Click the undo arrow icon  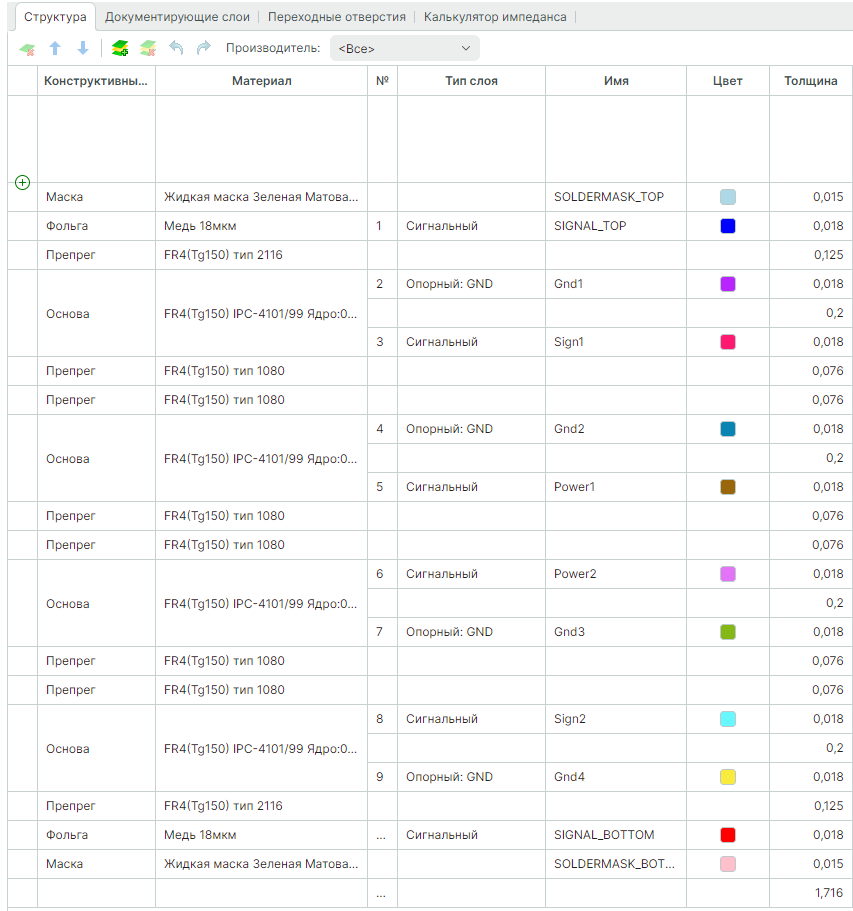176,48
